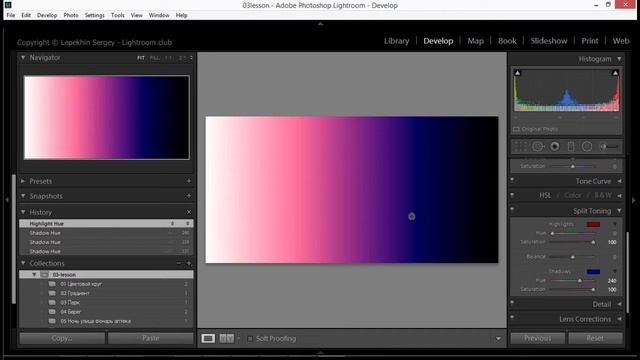Viewport: 640px width, 360px height.
Task: Set Navigator zoom to FILL
Action: coord(154,58)
